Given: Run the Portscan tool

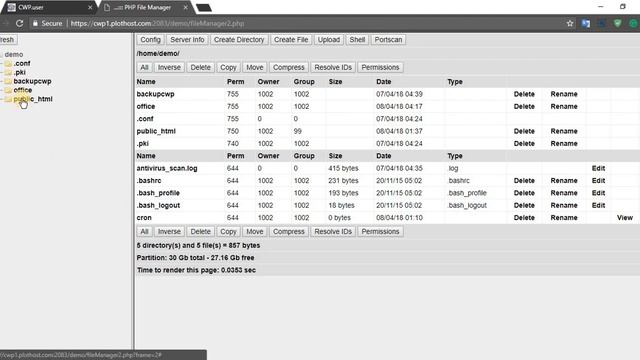Looking at the screenshot, I should coord(388,40).
